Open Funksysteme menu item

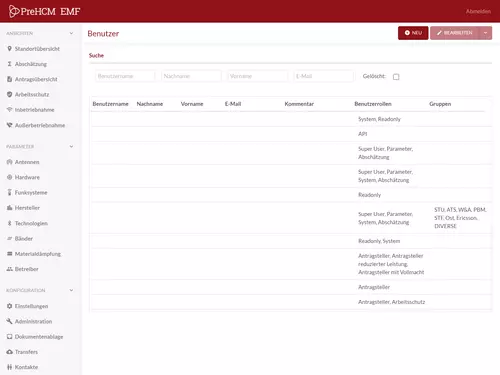31,193
